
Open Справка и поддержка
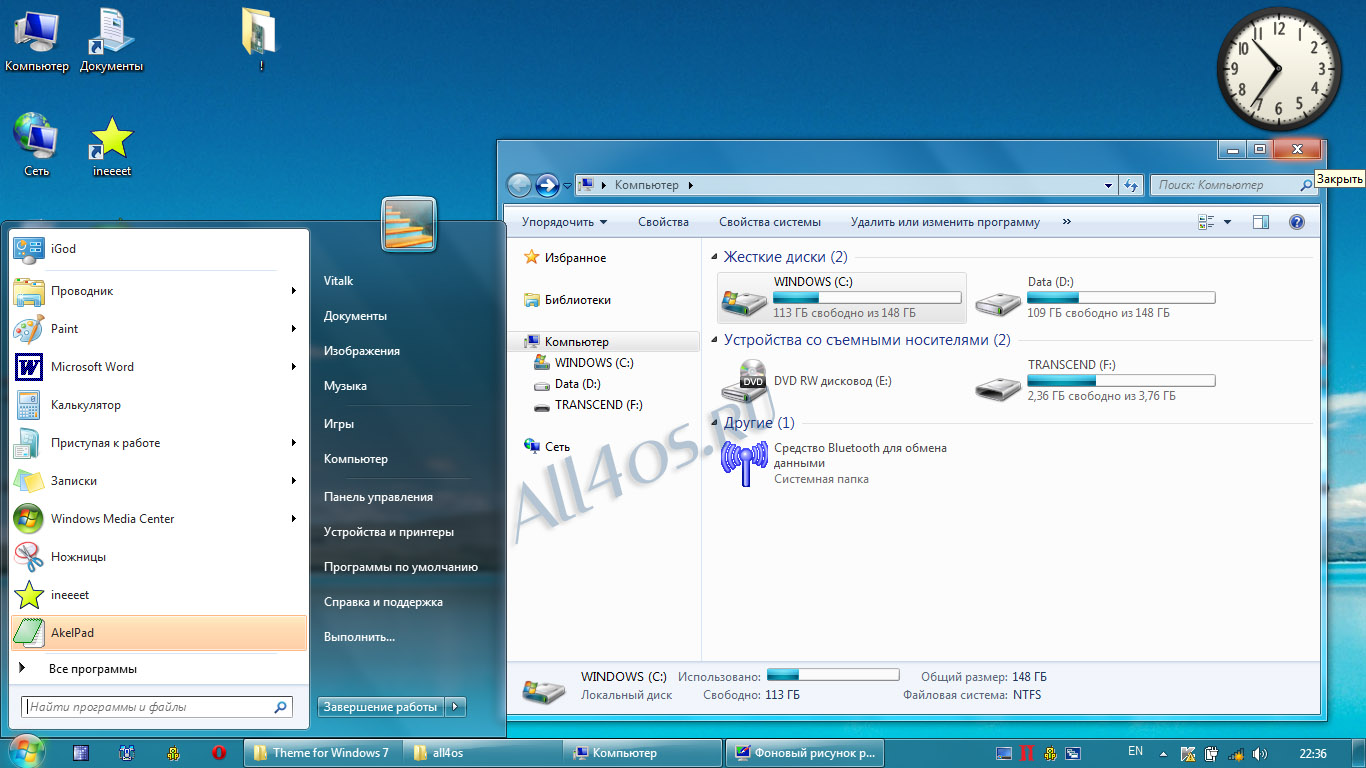coord(383,602)
